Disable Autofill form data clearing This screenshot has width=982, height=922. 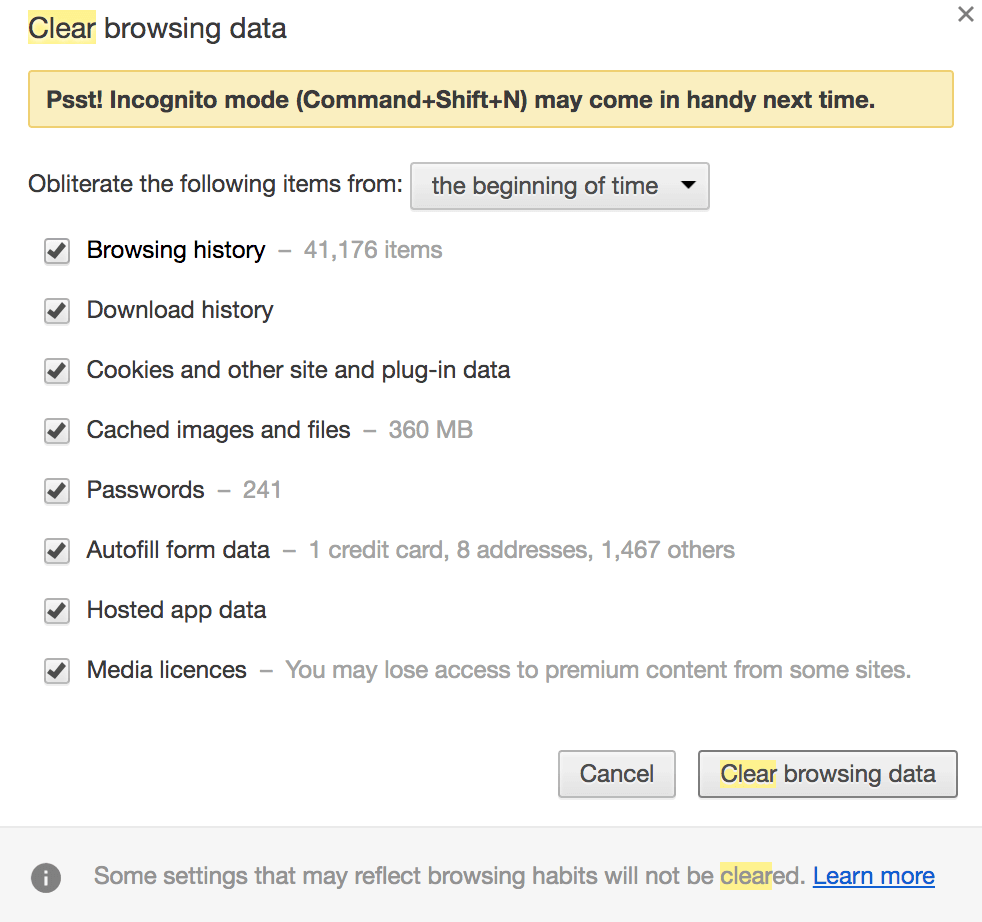click(57, 551)
